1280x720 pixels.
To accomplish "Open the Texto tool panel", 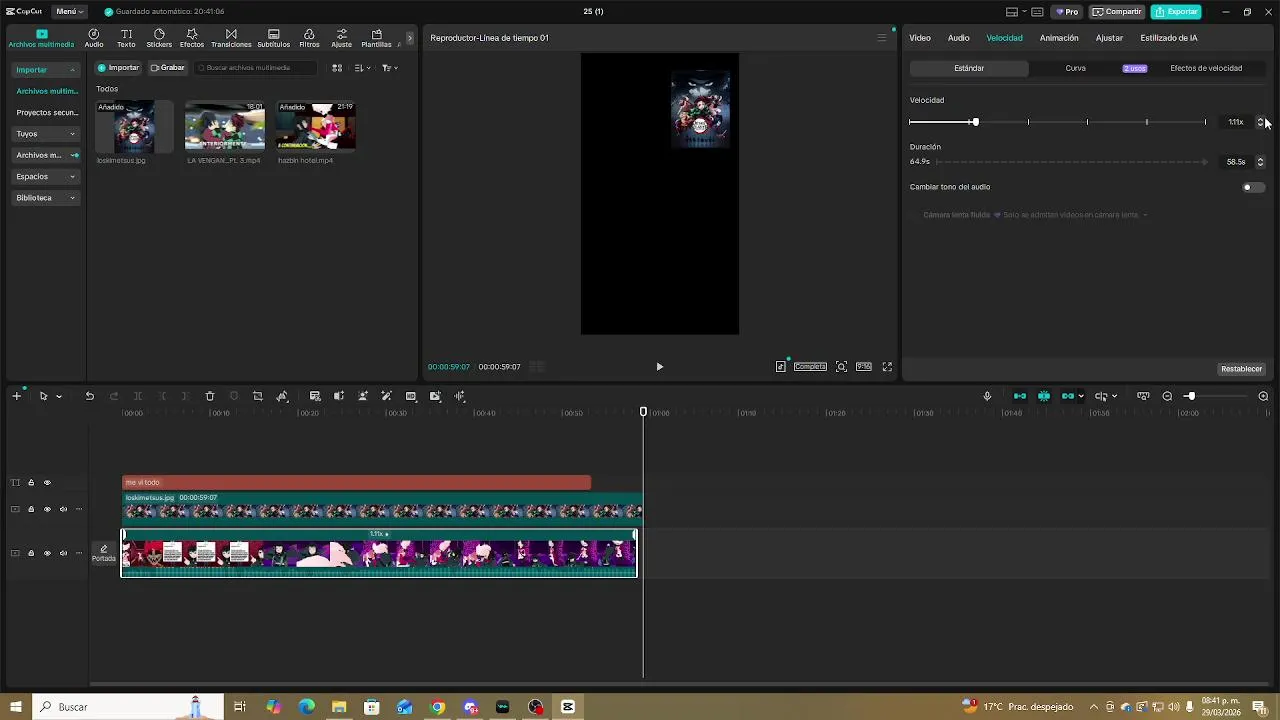I will point(126,38).
